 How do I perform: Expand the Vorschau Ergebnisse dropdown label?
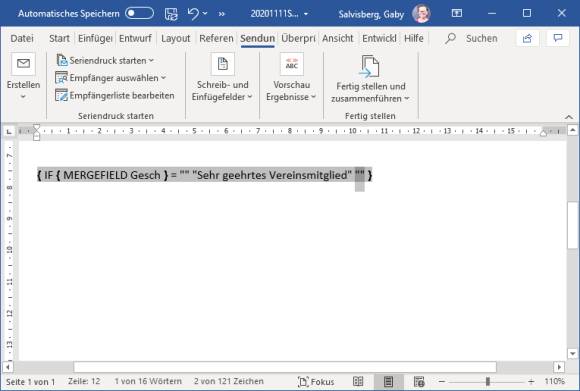coord(291,91)
